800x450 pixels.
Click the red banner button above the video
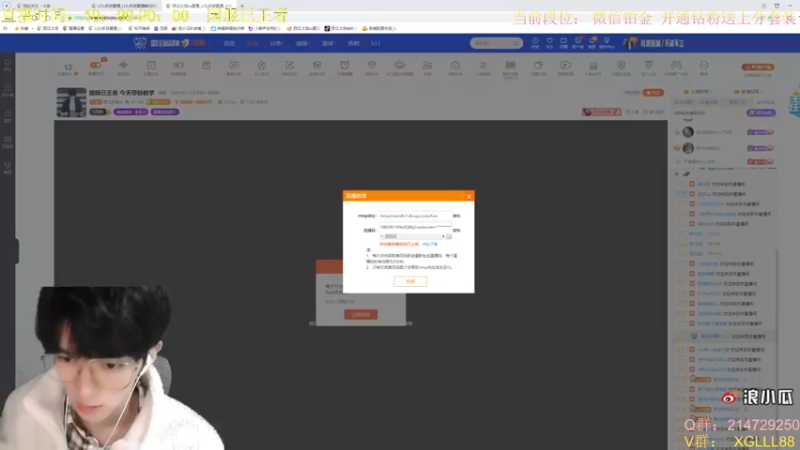(602, 112)
